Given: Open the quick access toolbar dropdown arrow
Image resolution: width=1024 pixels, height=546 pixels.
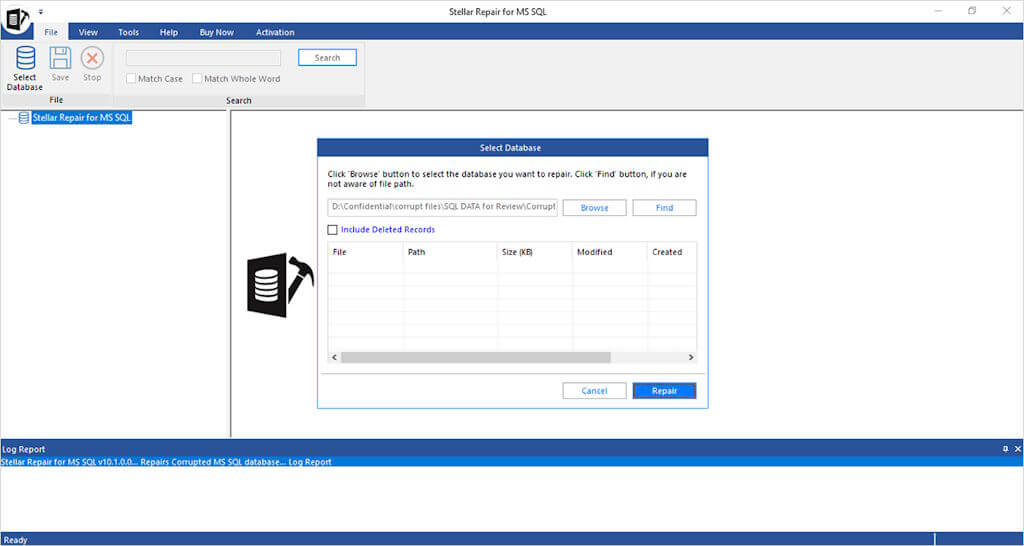Looking at the screenshot, I should (x=41, y=11).
